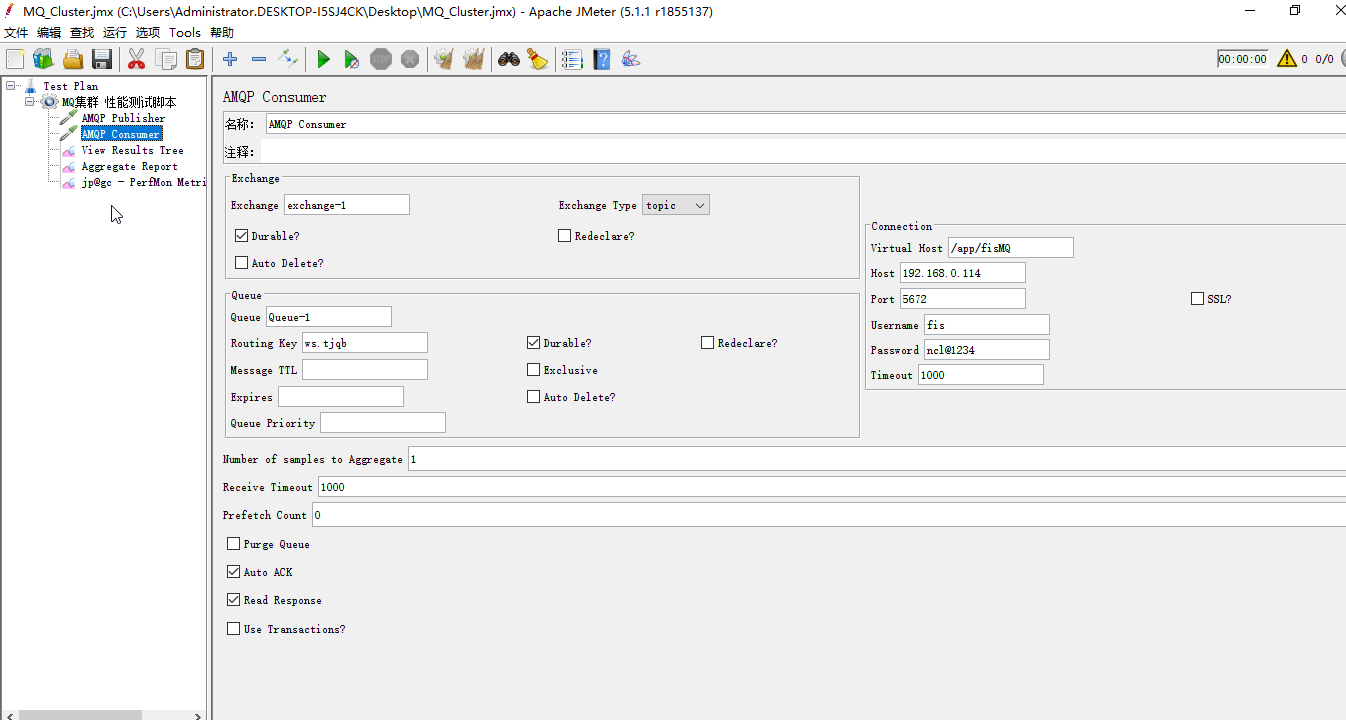This screenshot has height=720, width=1346.
Task: Click the New test plan icon
Action: (15, 59)
